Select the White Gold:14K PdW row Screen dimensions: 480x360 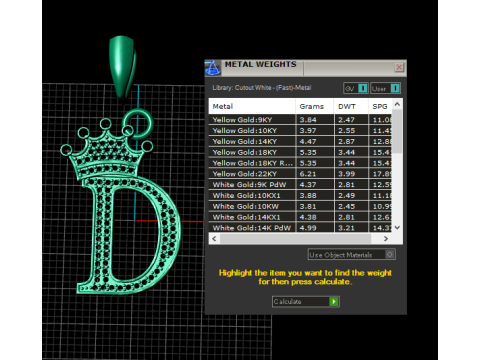pyautogui.click(x=300, y=228)
